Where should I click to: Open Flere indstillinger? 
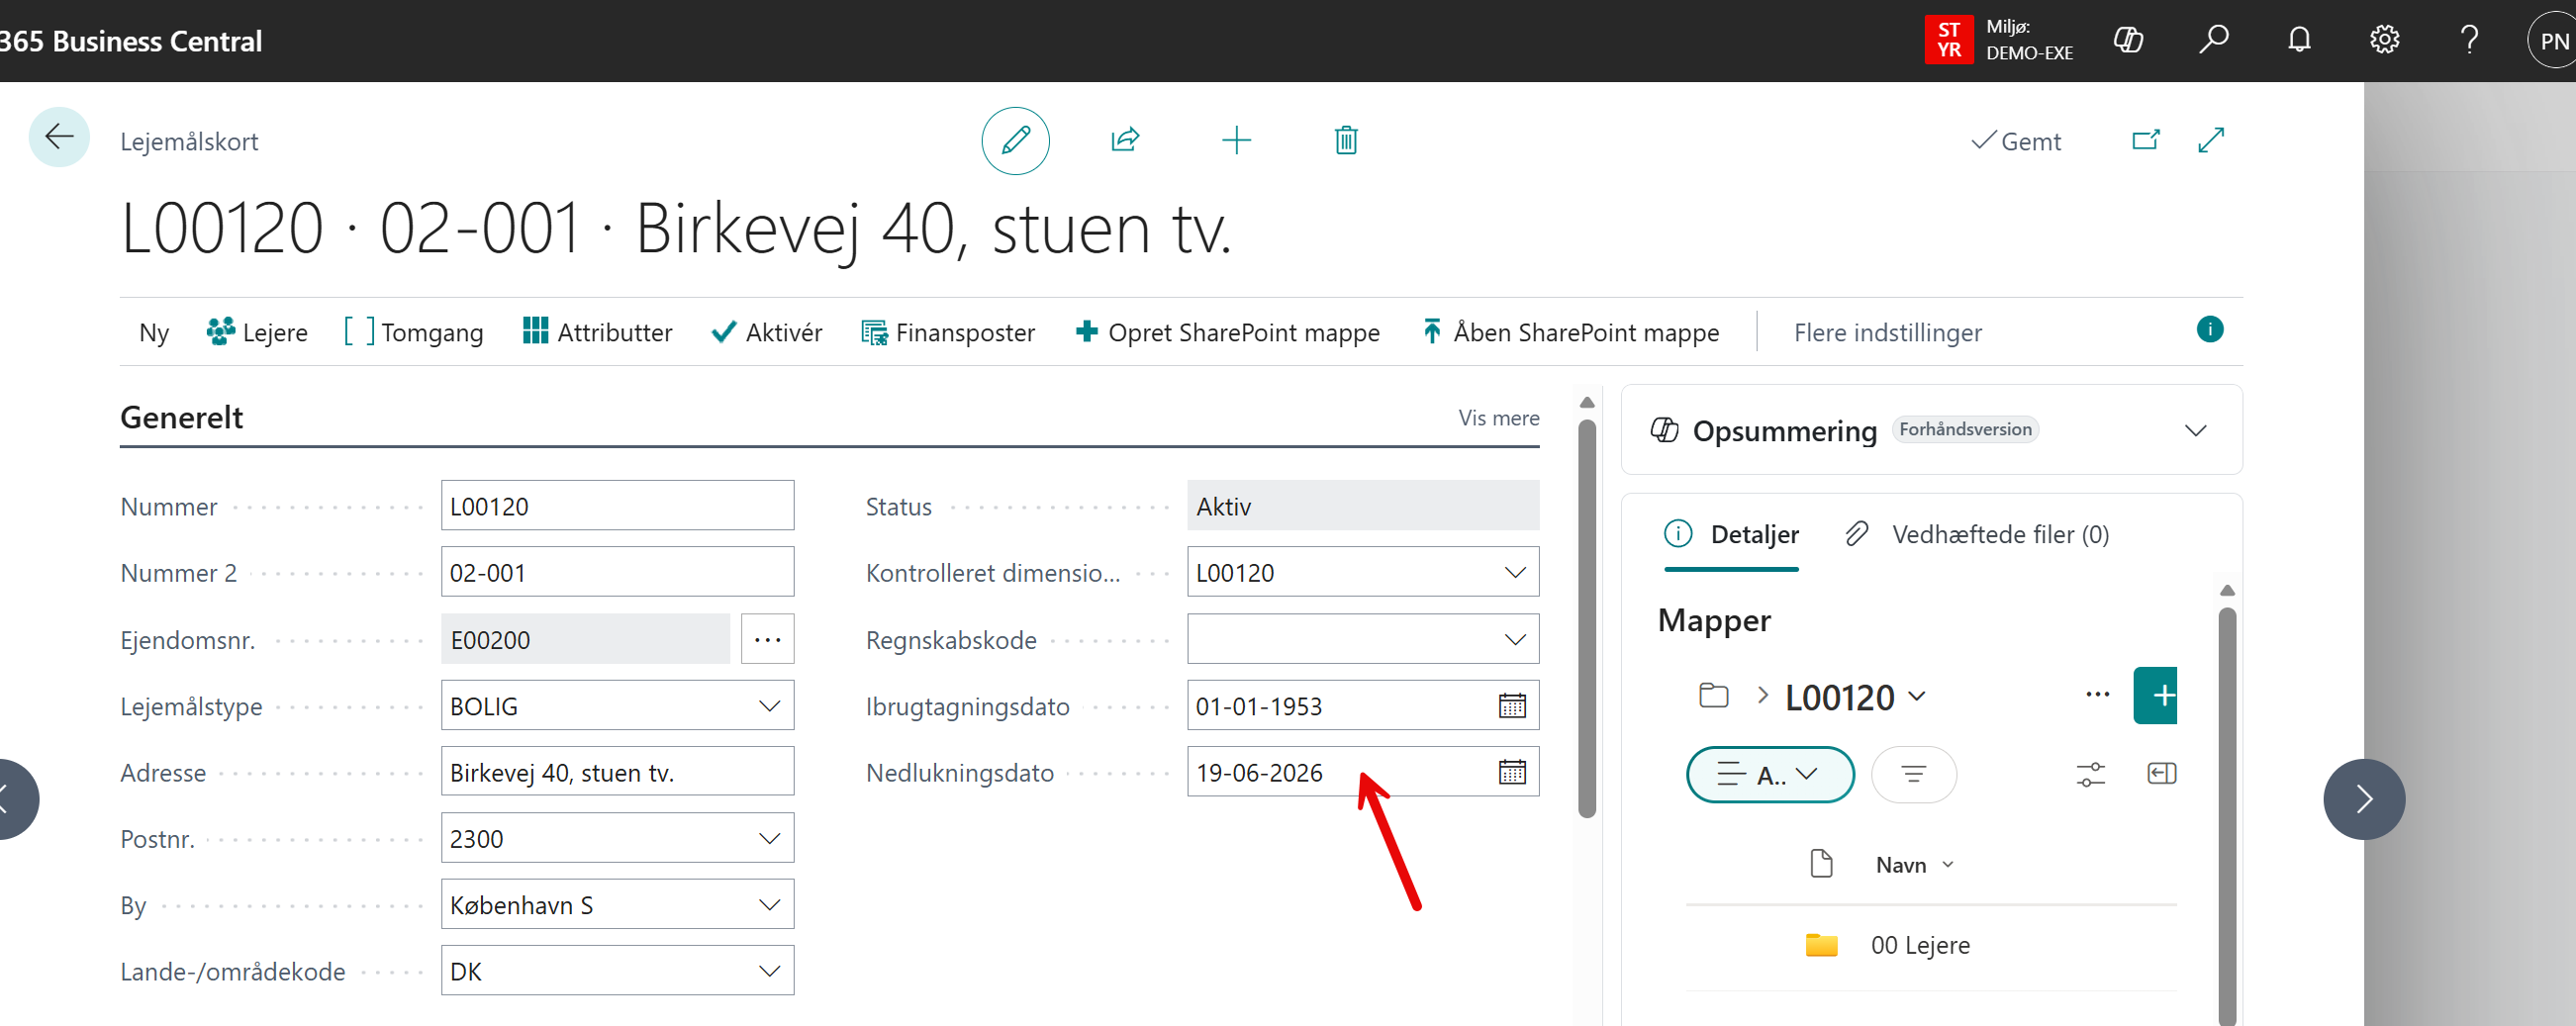click(x=1887, y=332)
